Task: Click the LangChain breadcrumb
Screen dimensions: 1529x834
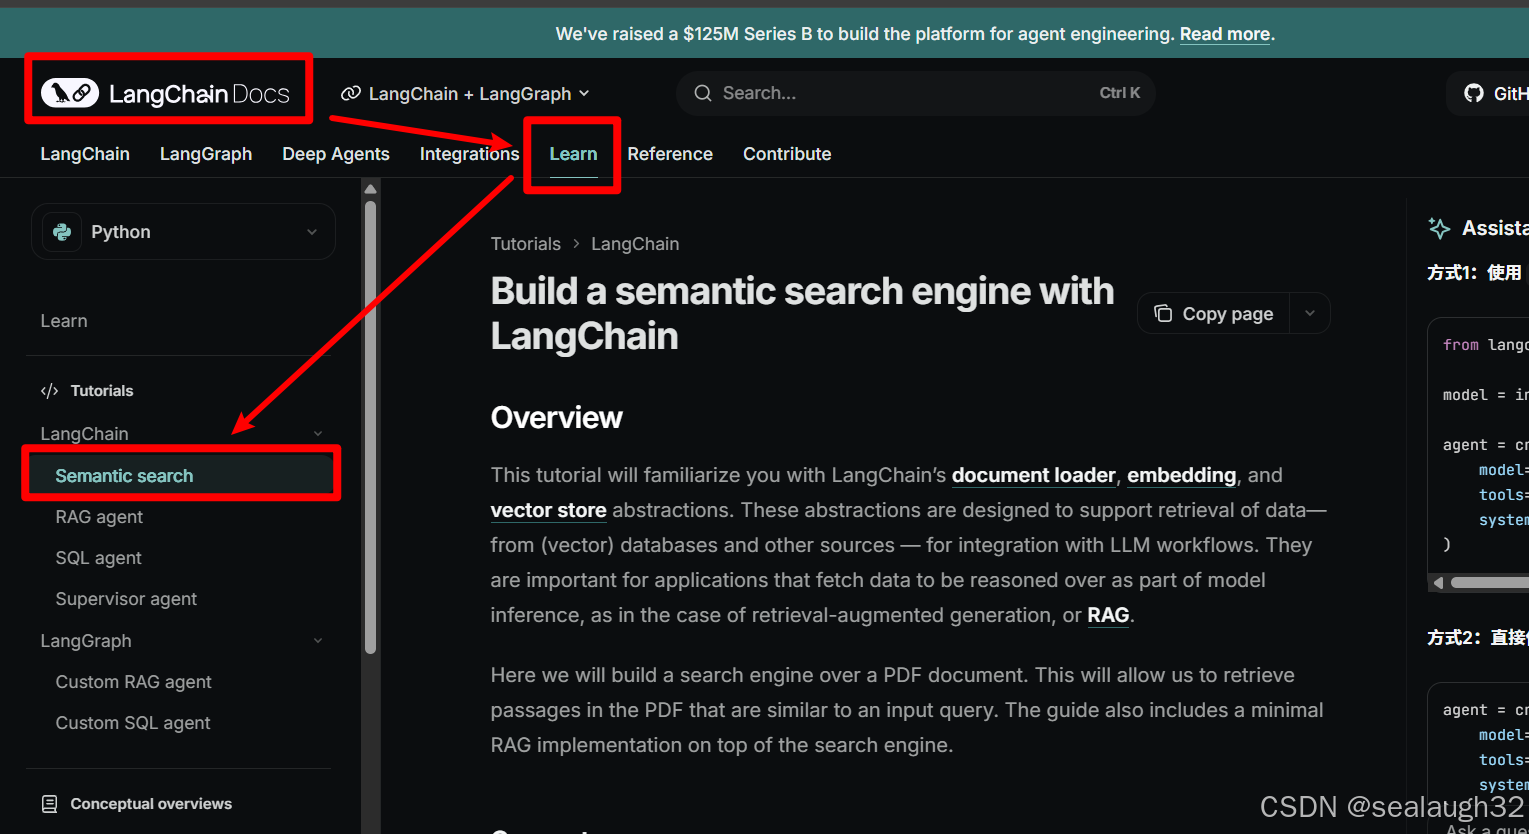Action: [x=635, y=244]
